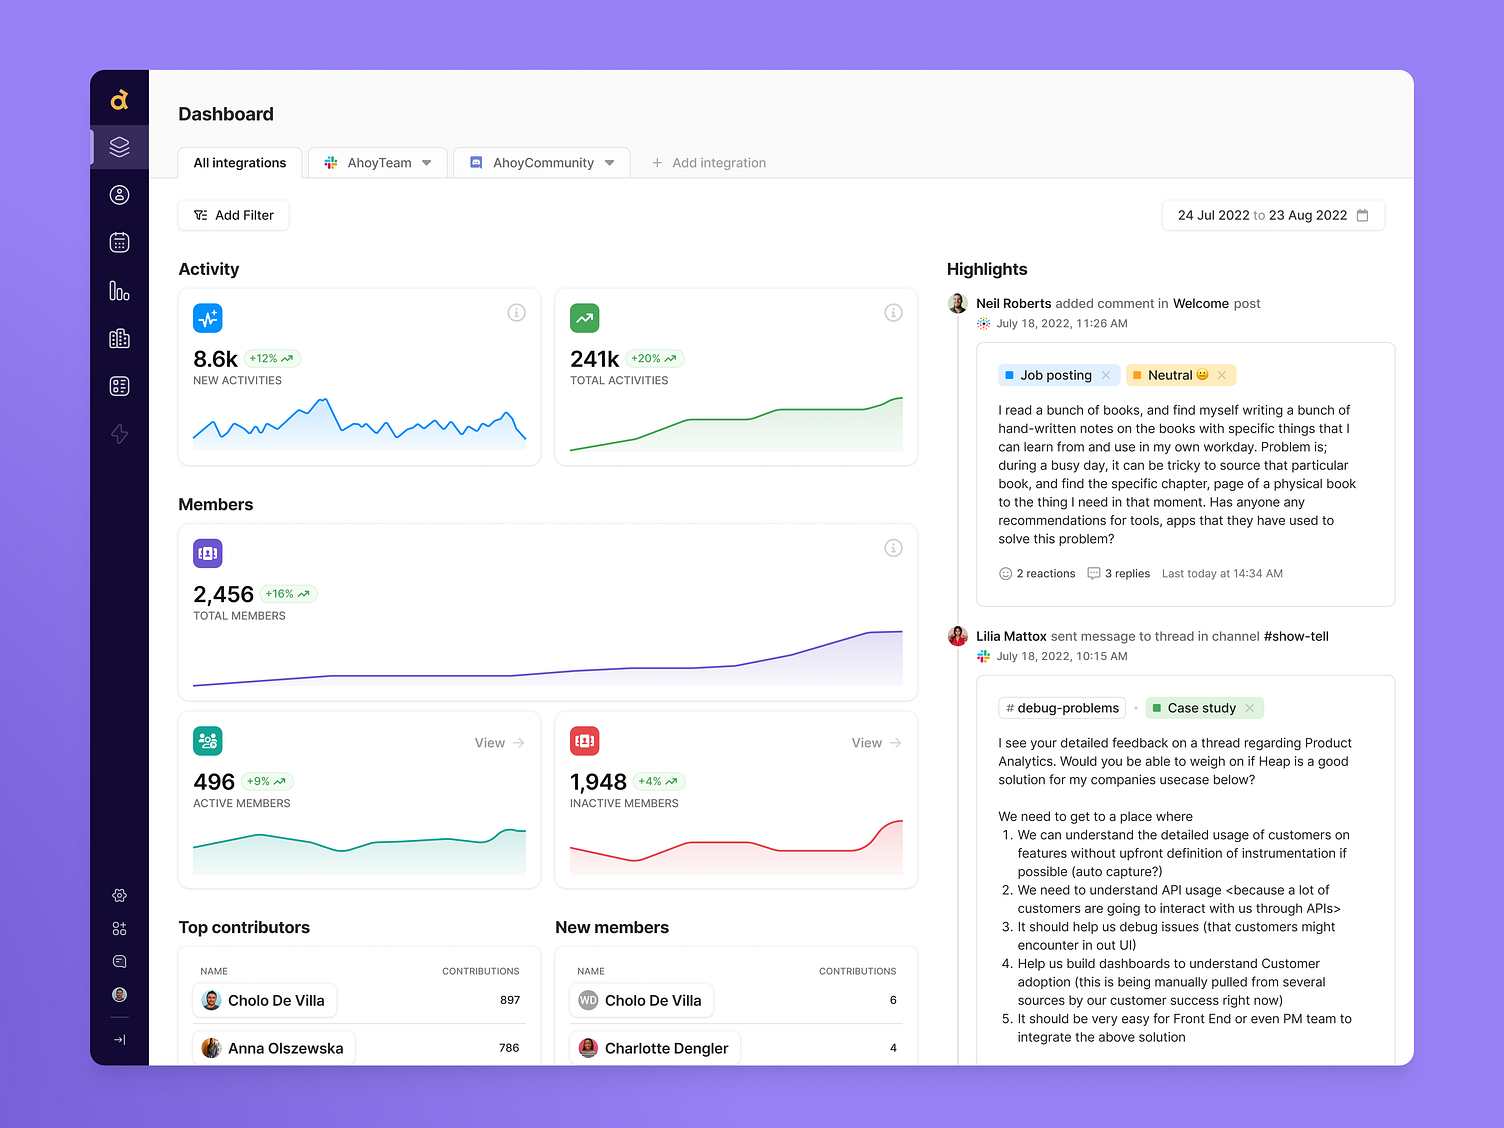This screenshot has width=1504, height=1128.
Task: Click the add user icon near sidebar bottom
Action: tap(119, 928)
